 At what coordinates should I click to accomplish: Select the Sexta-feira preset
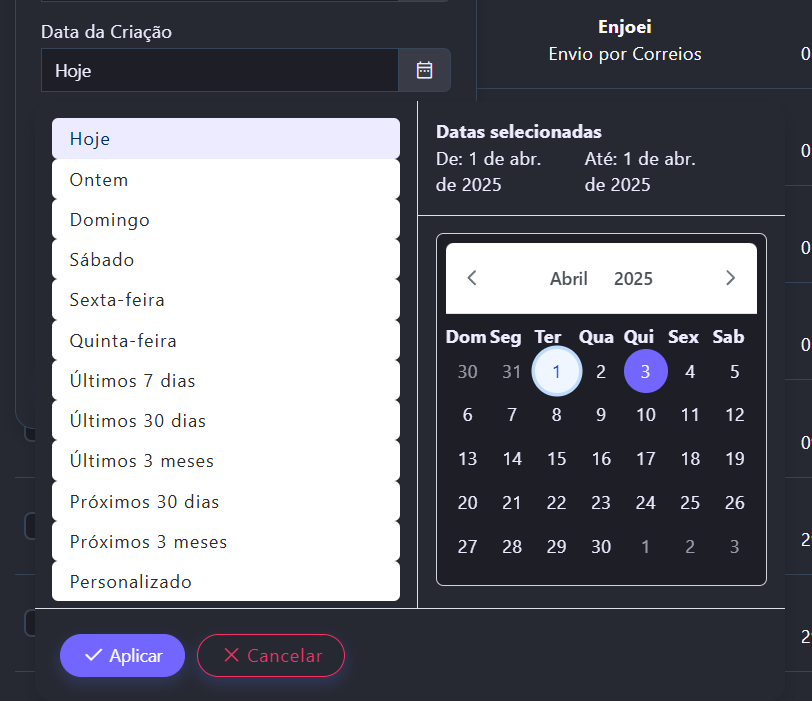coord(226,300)
